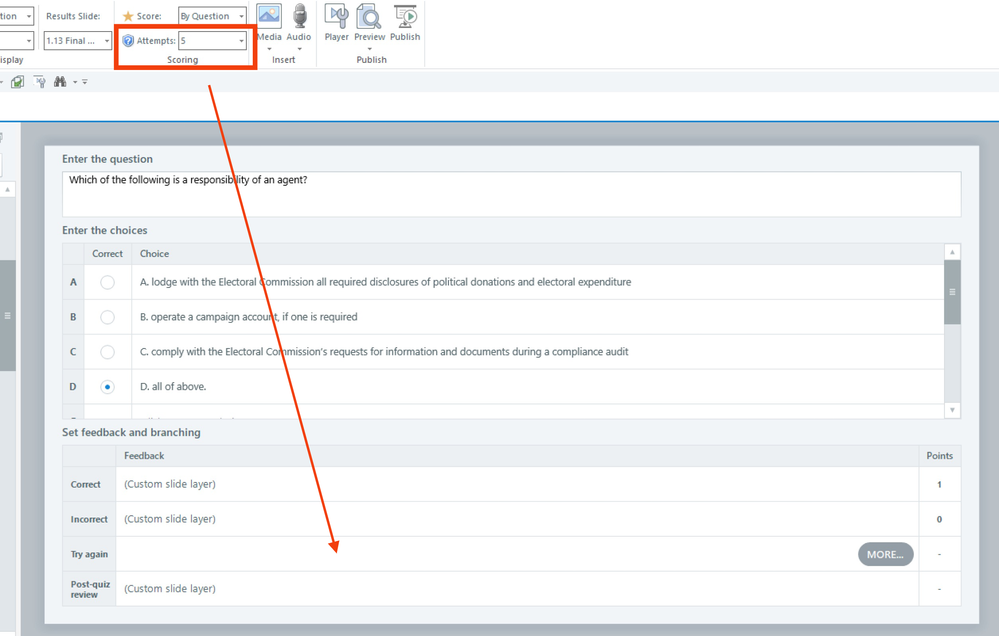Image resolution: width=999 pixels, height=636 pixels.
Task: Expand the Audio dropdown arrow
Action: (x=299, y=49)
